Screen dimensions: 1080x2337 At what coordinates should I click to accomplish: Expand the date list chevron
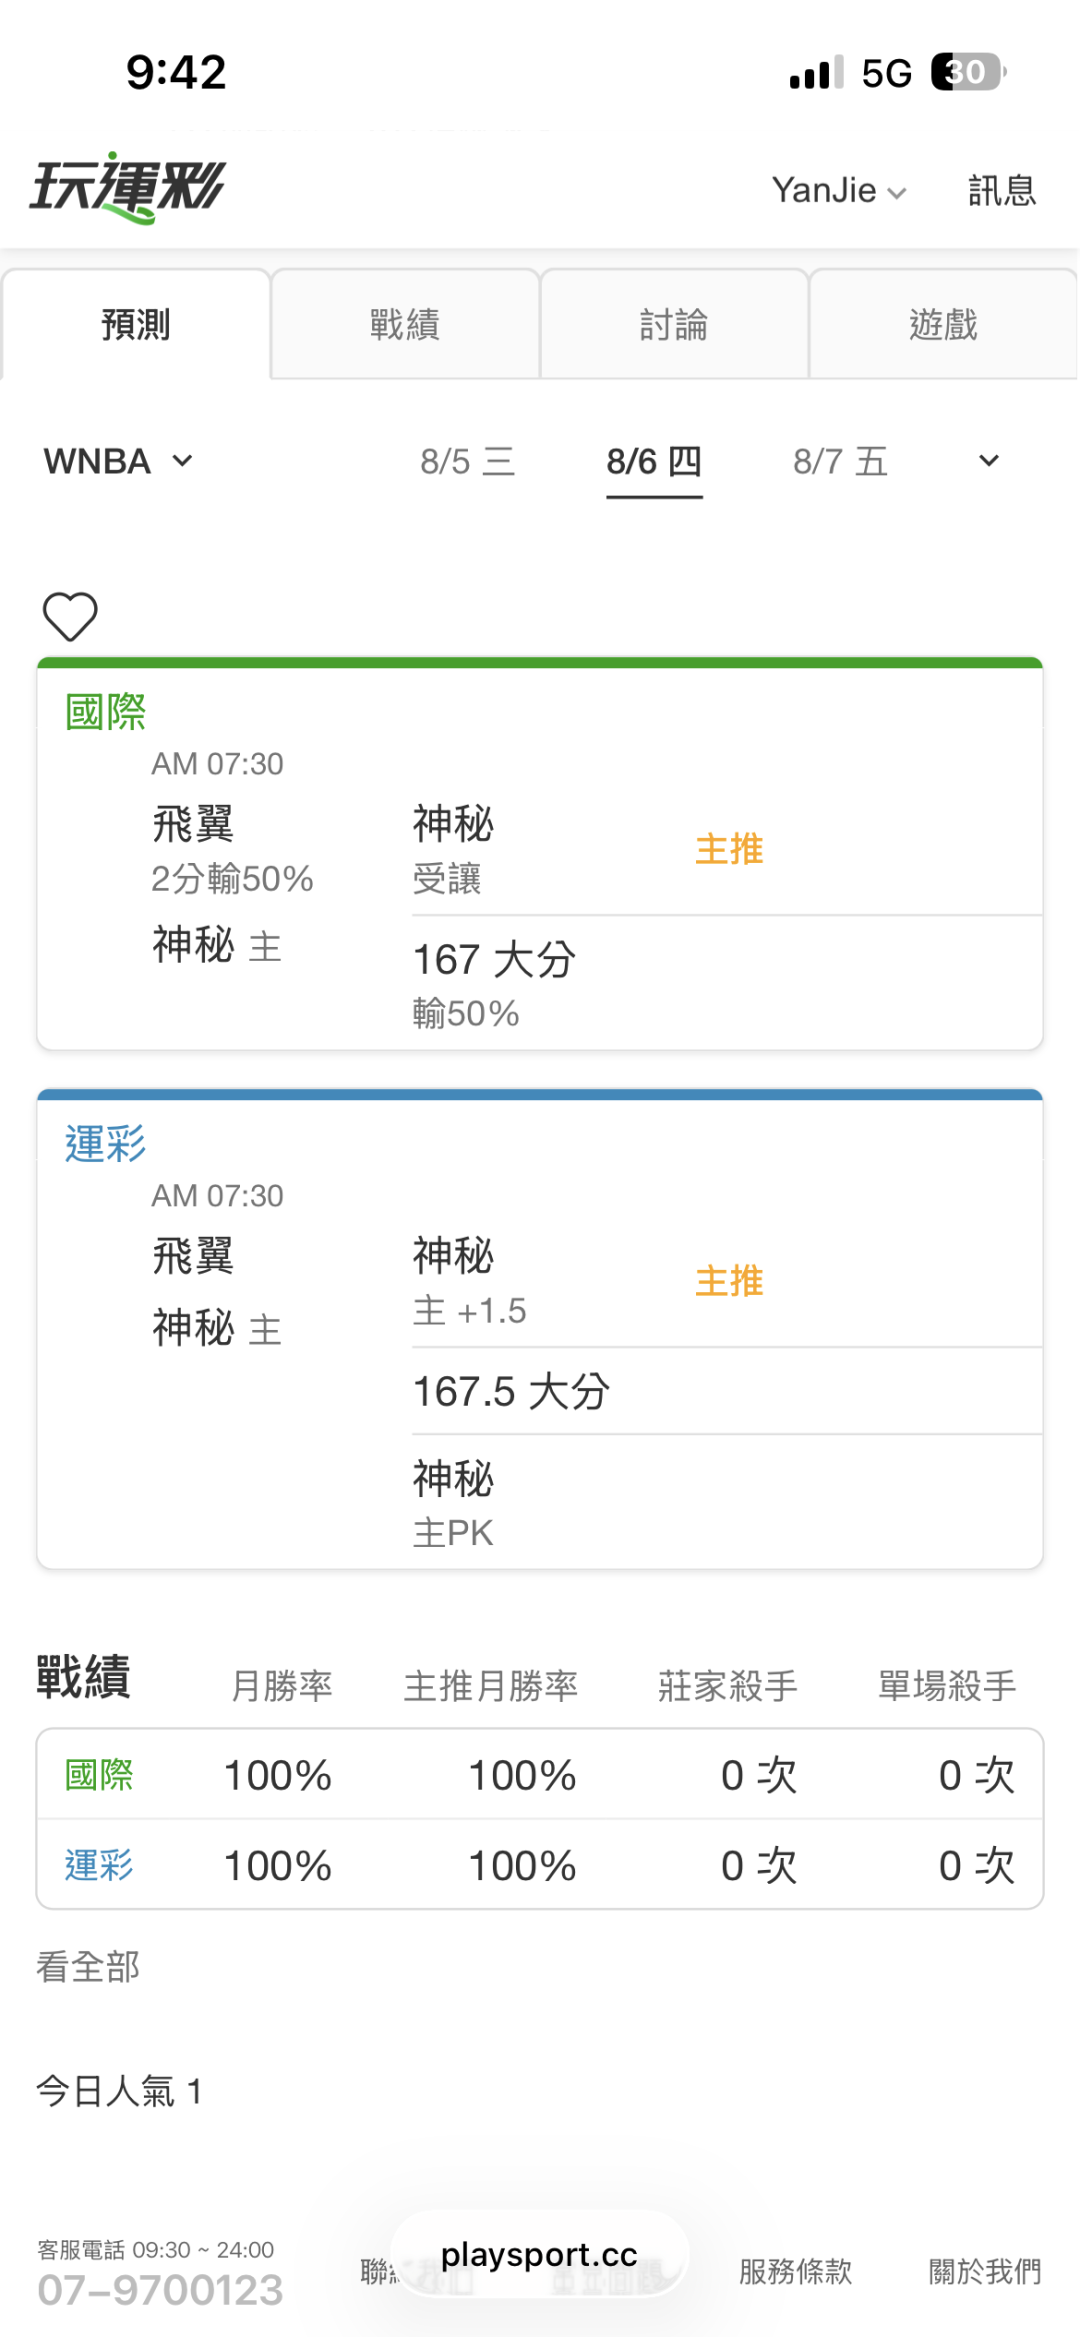(988, 461)
